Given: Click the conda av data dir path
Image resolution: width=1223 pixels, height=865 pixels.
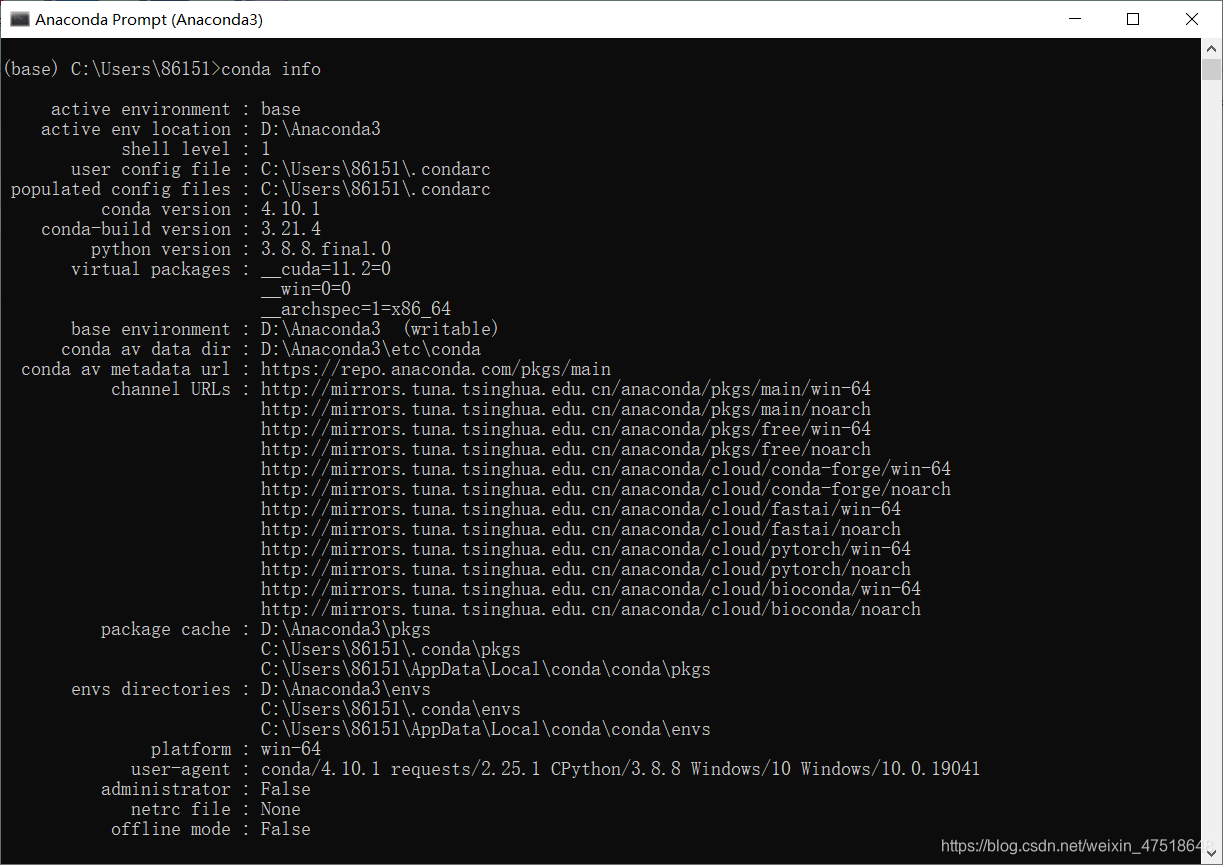Looking at the screenshot, I should 371,349.
